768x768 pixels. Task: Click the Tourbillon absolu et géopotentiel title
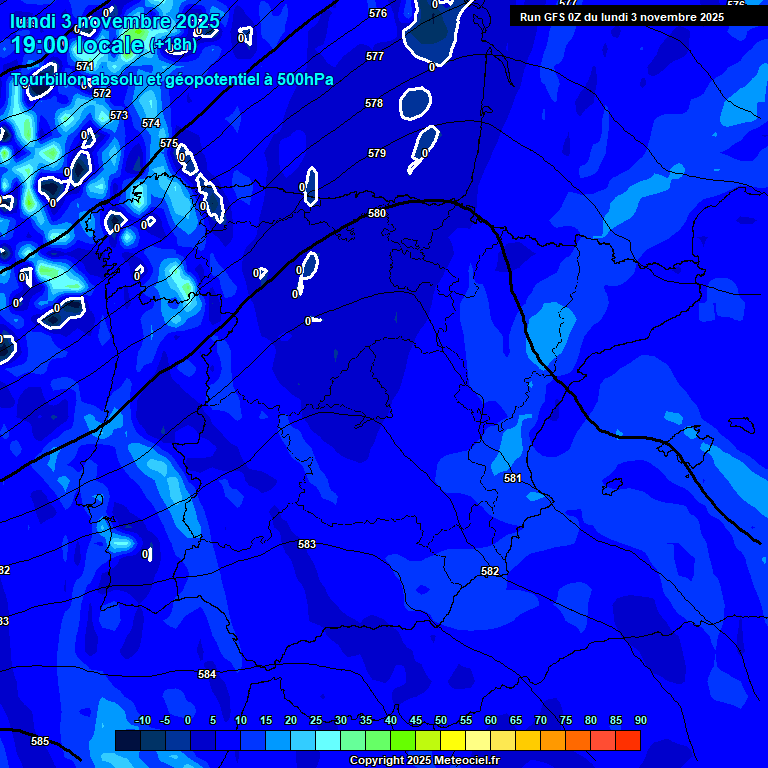click(x=172, y=79)
